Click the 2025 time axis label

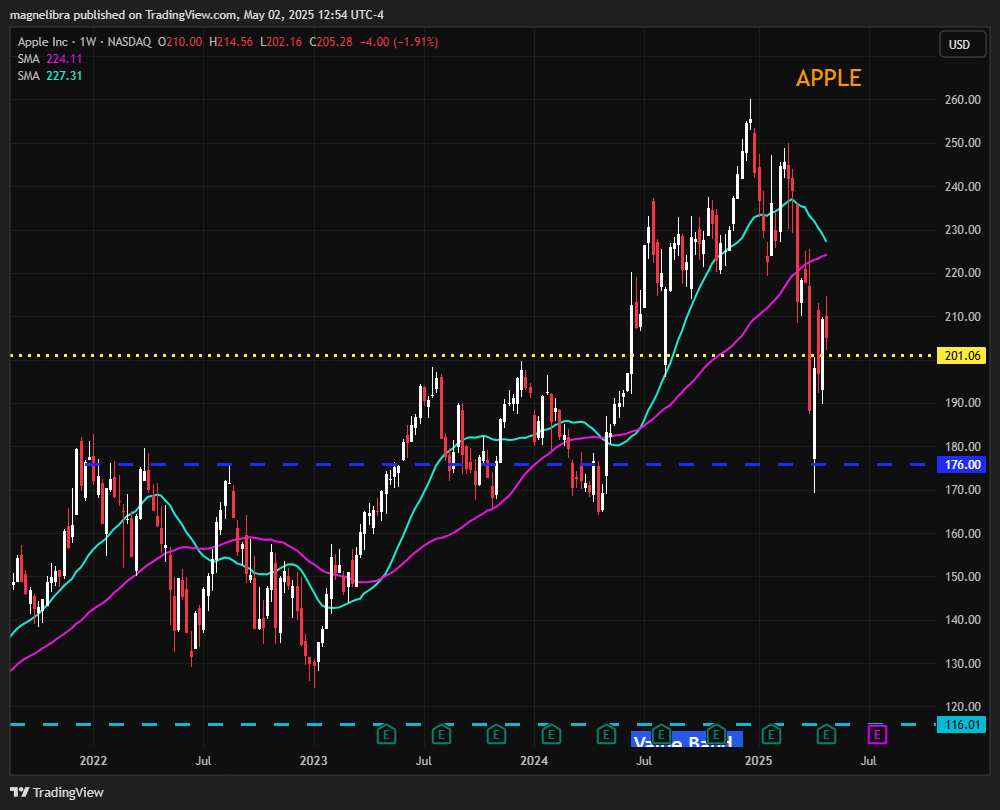758,761
